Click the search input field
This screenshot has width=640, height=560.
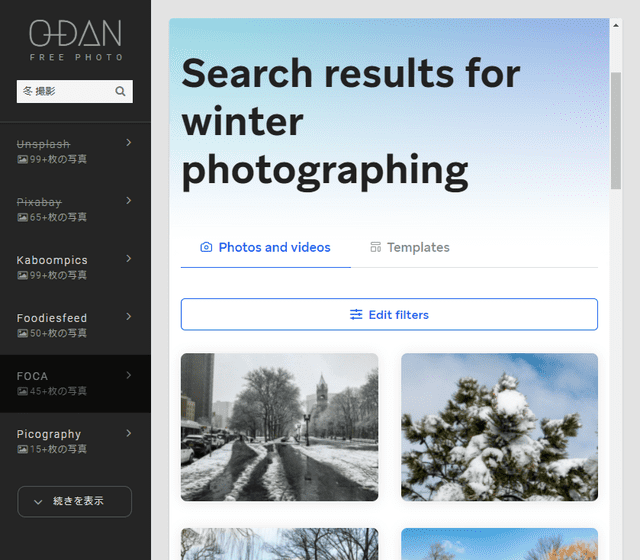65,91
